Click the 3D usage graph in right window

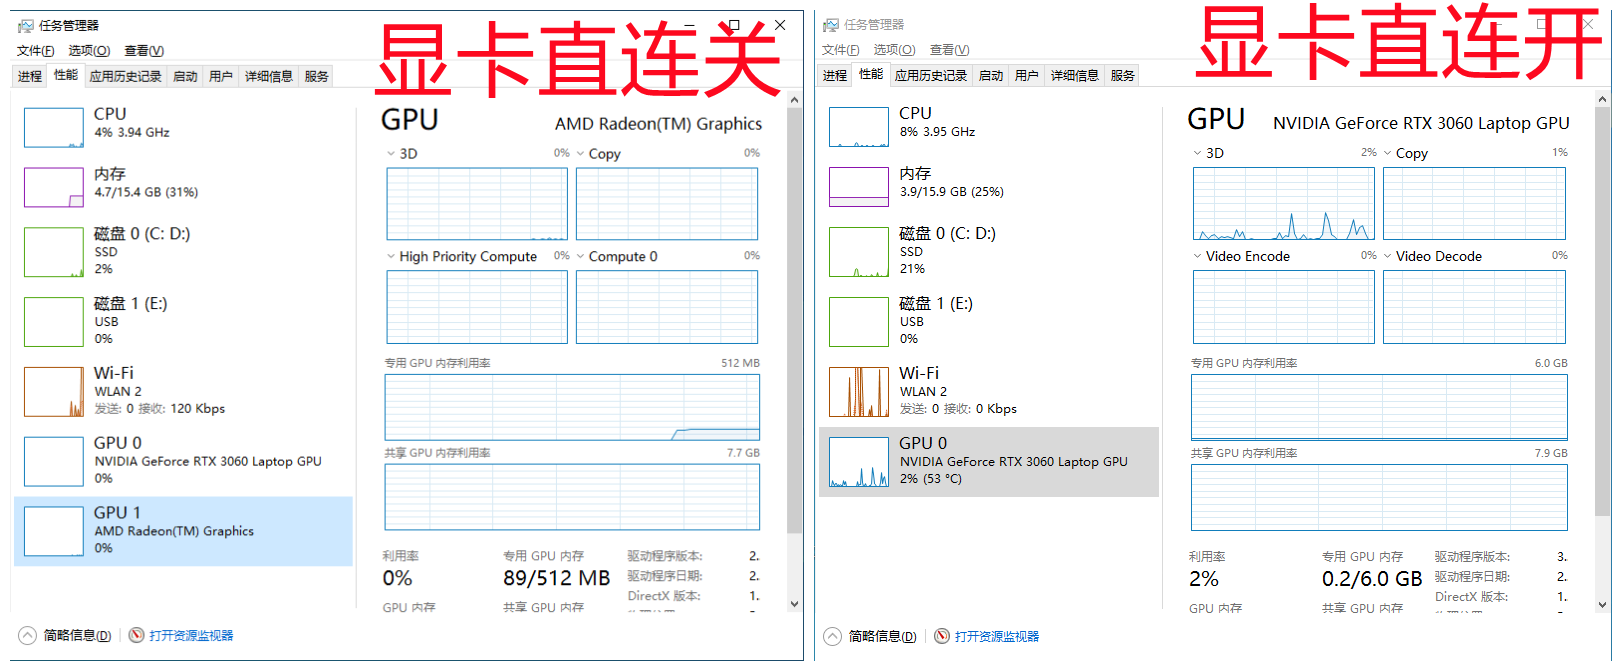(1283, 203)
